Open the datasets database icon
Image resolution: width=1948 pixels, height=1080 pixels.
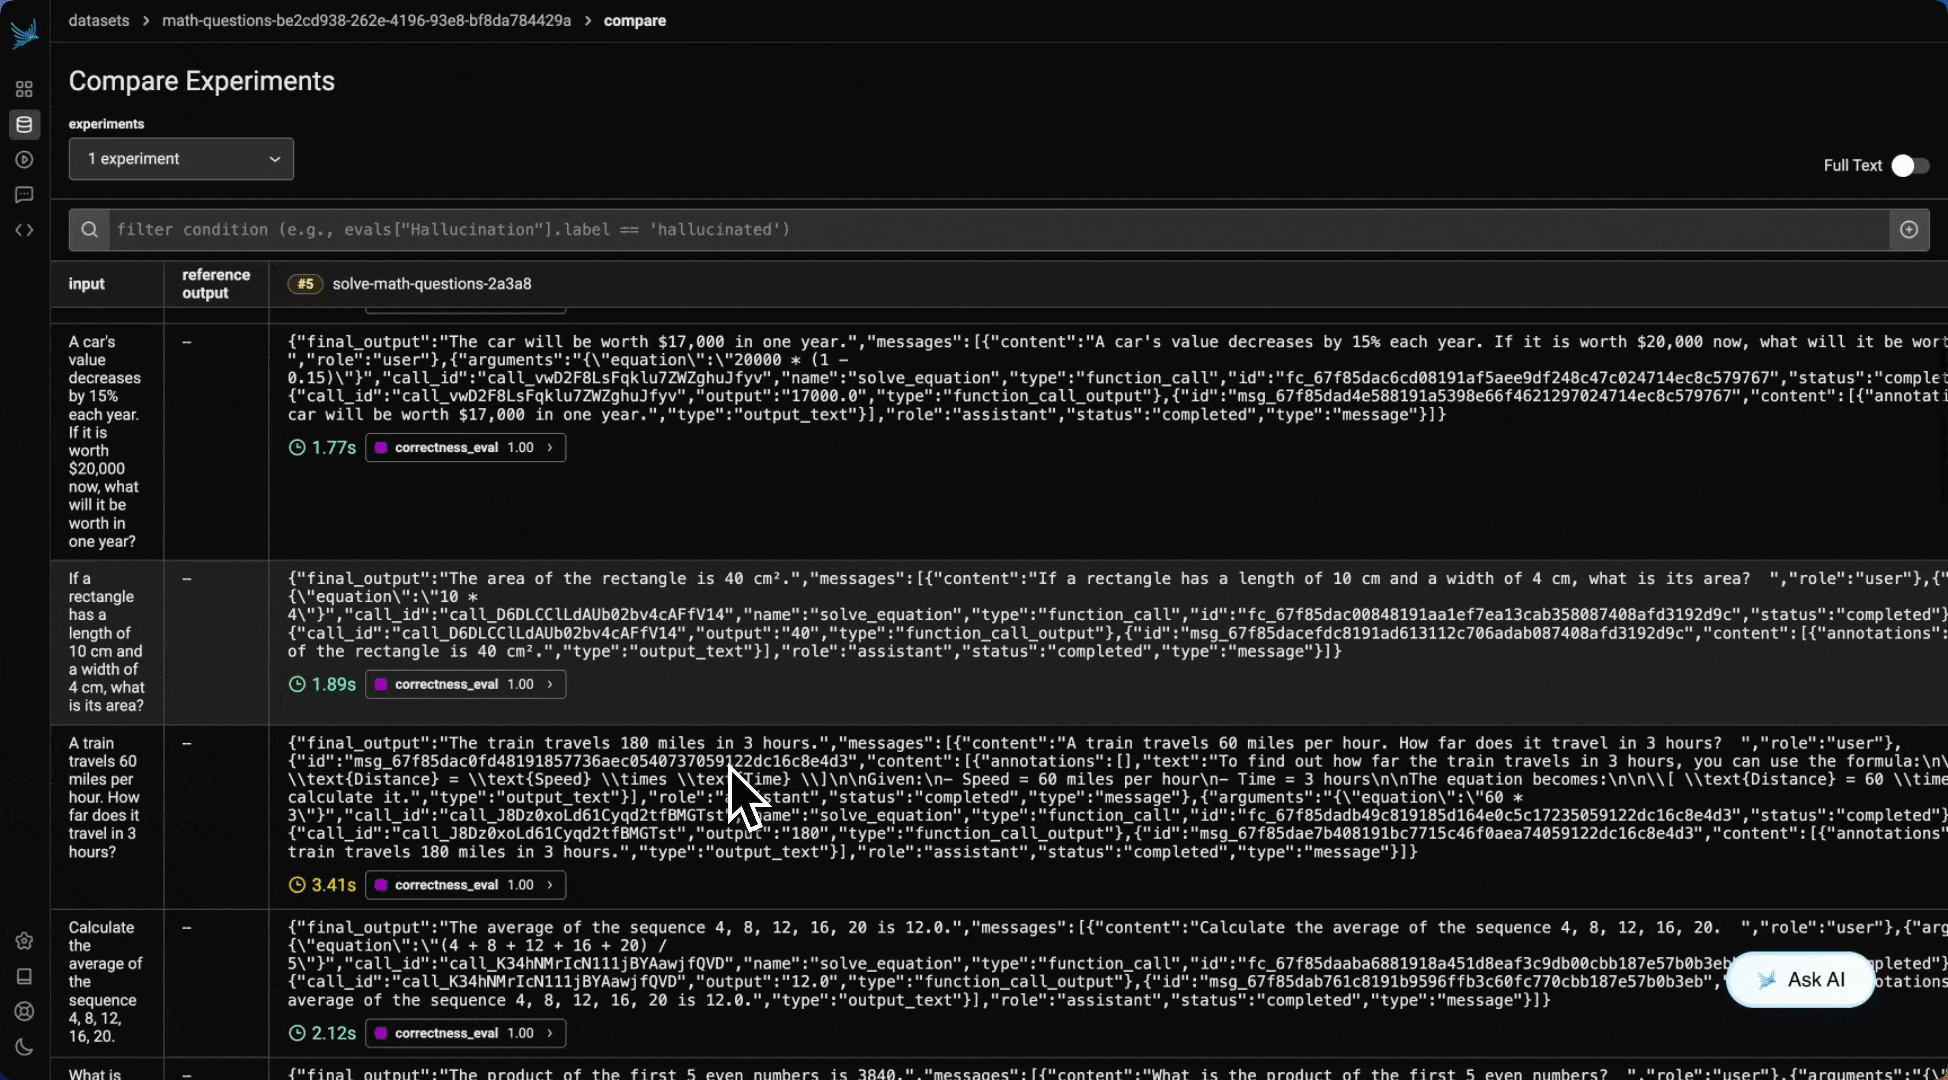tap(24, 124)
